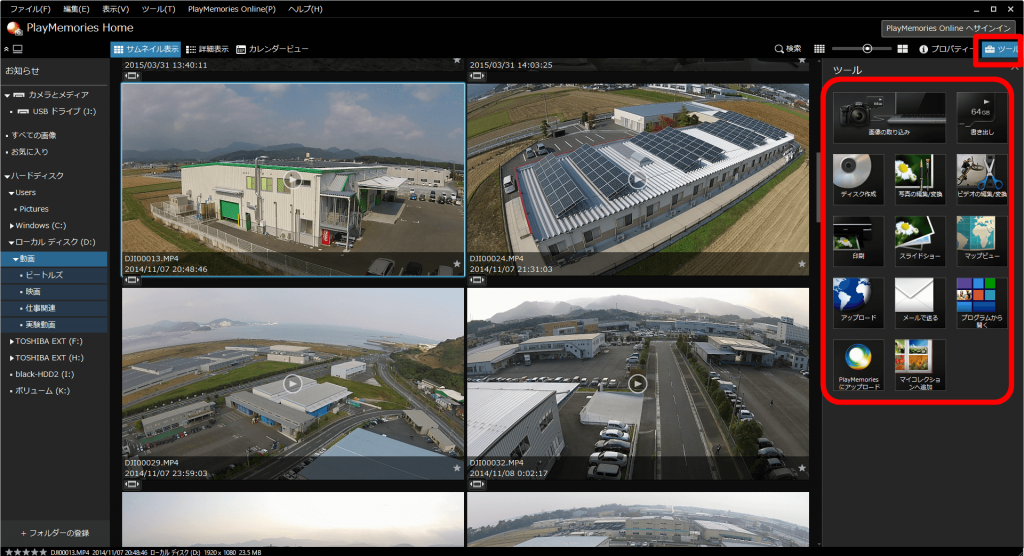The height and width of the screenshot is (556, 1024).
Task: Toggle favorite star on DJI00029.MP4
Action: point(457,468)
